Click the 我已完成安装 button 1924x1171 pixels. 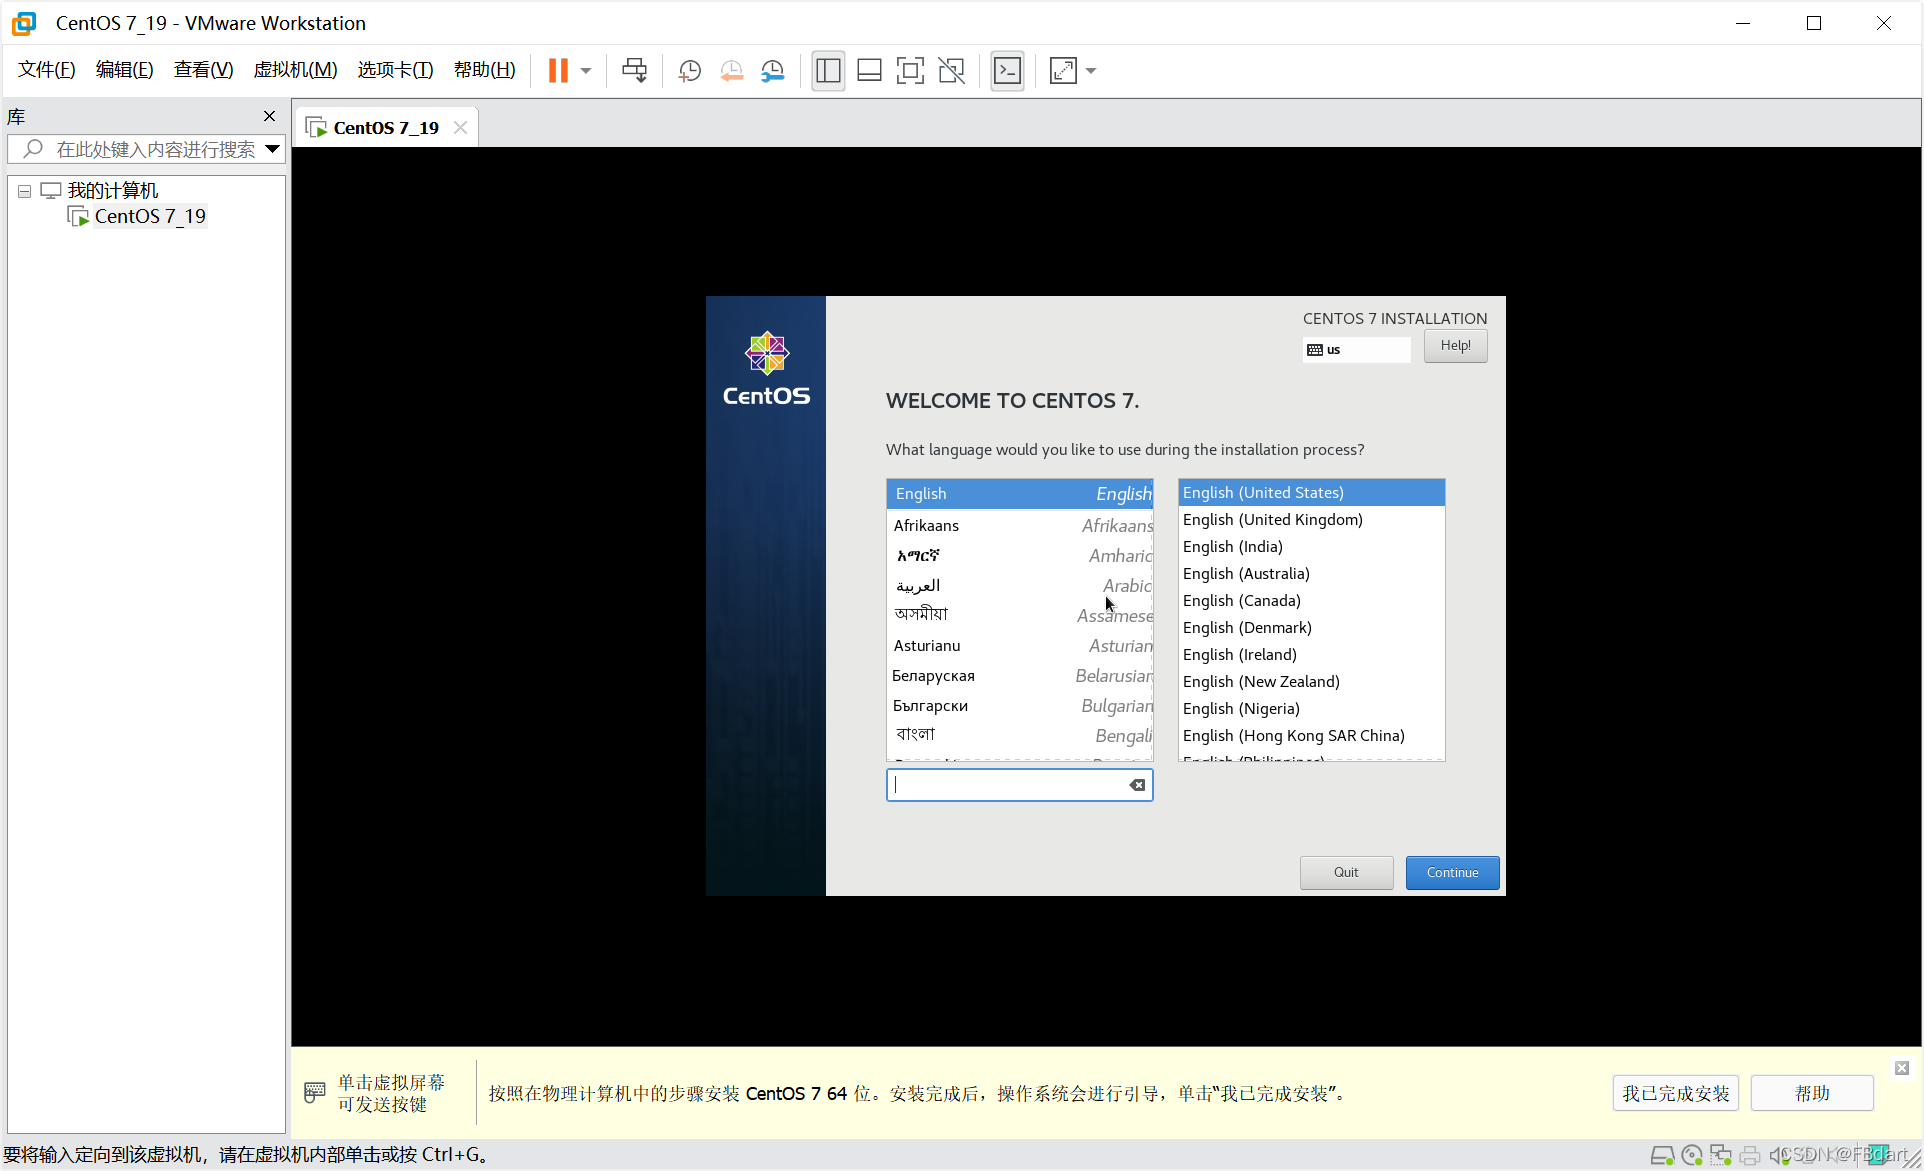point(1675,1093)
